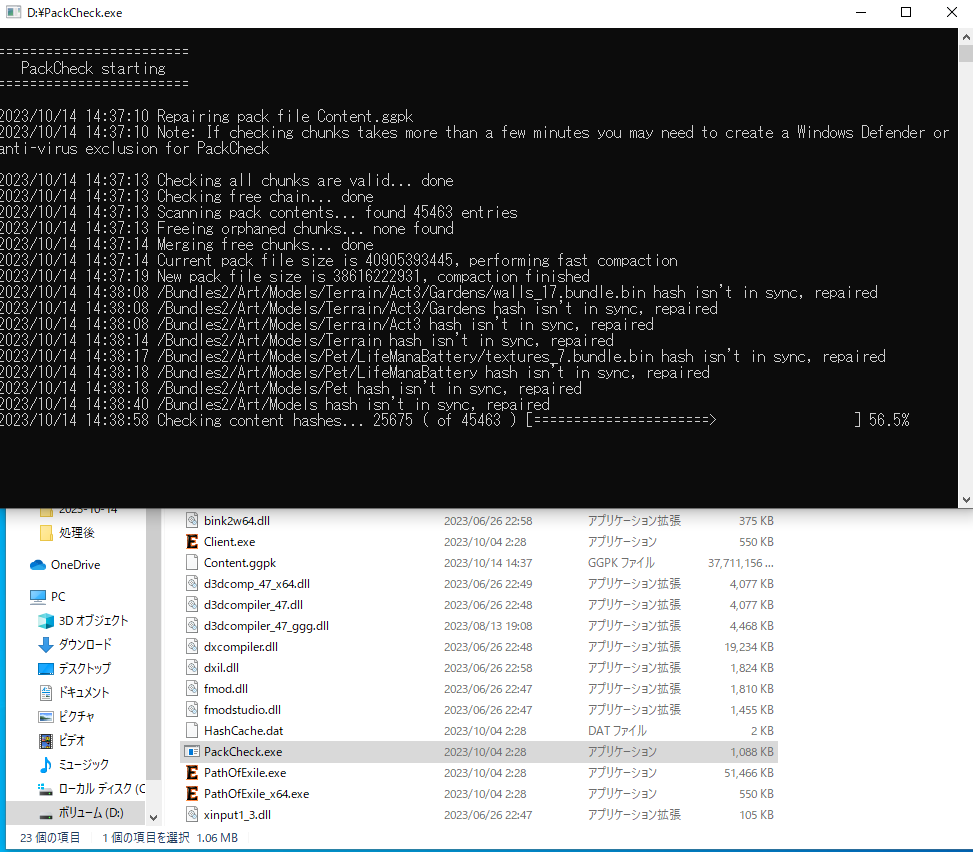Viewport: 973px width, 852px height.
Task: Select the dxcompiler.dll file icon
Action: click(x=192, y=647)
